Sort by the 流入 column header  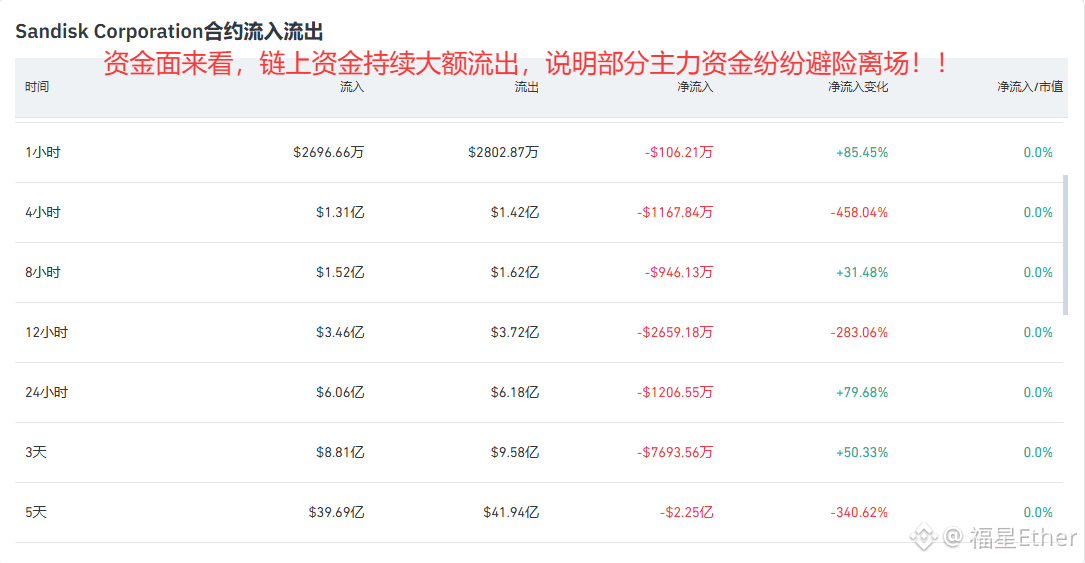point(352,86)
